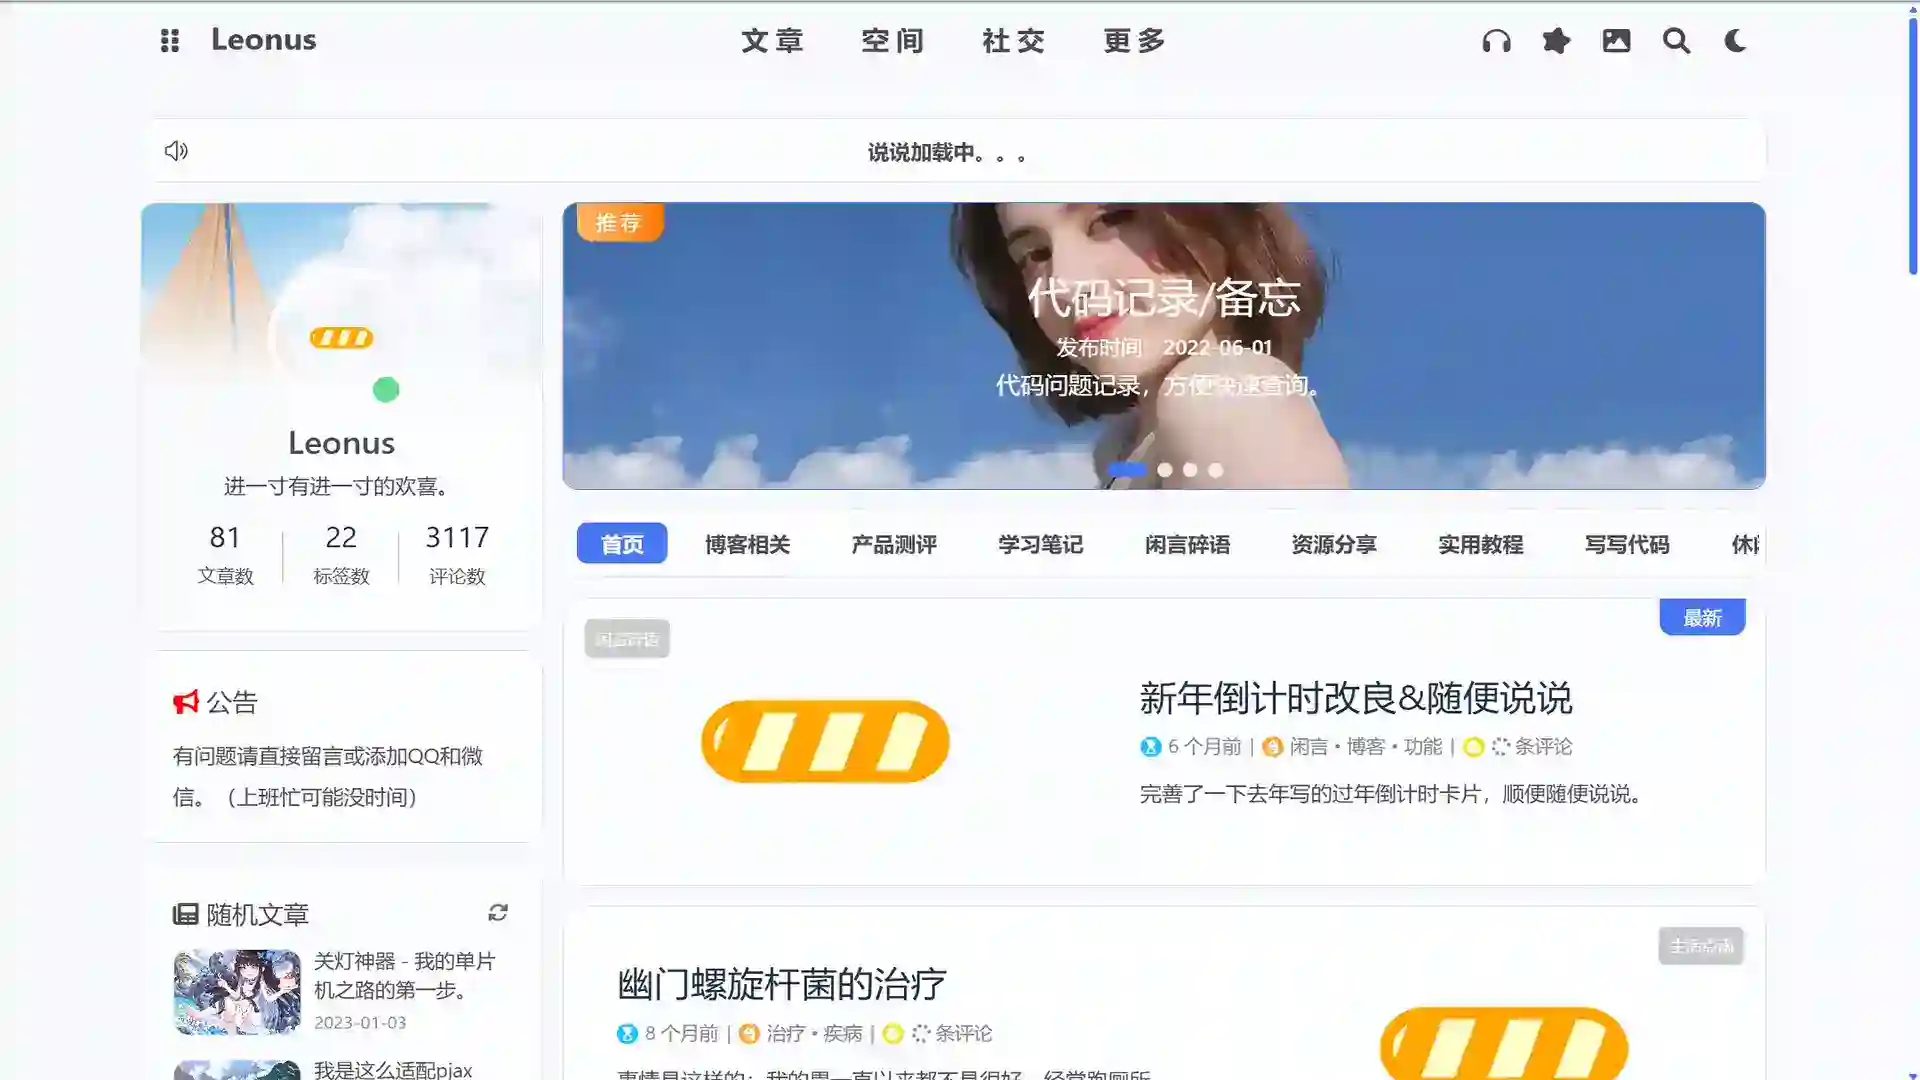Select the 博客相关 category tab
1920x1080 pixels.
747,544
